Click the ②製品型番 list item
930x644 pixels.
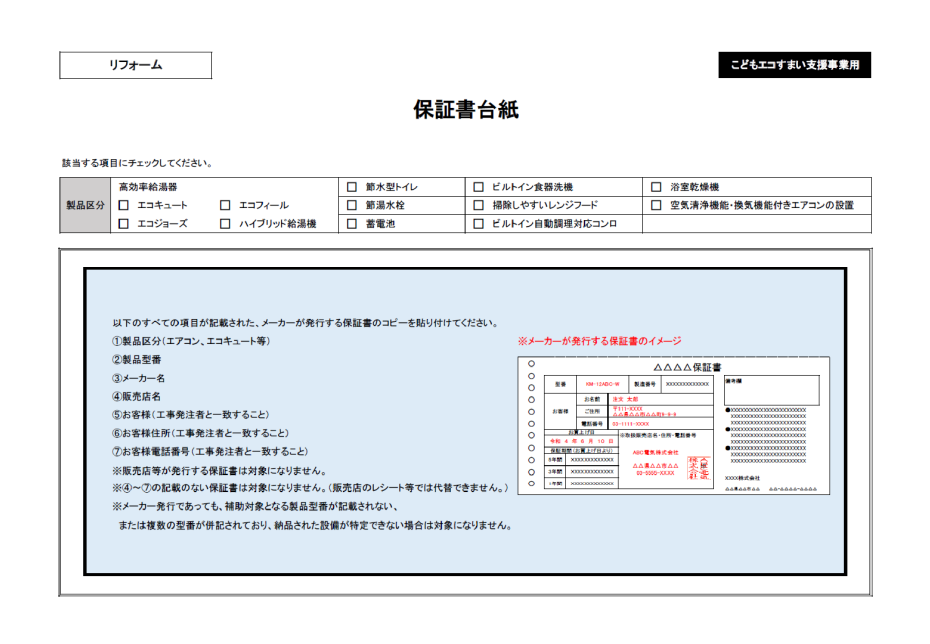pyautogui.click(x=137, y=359)
